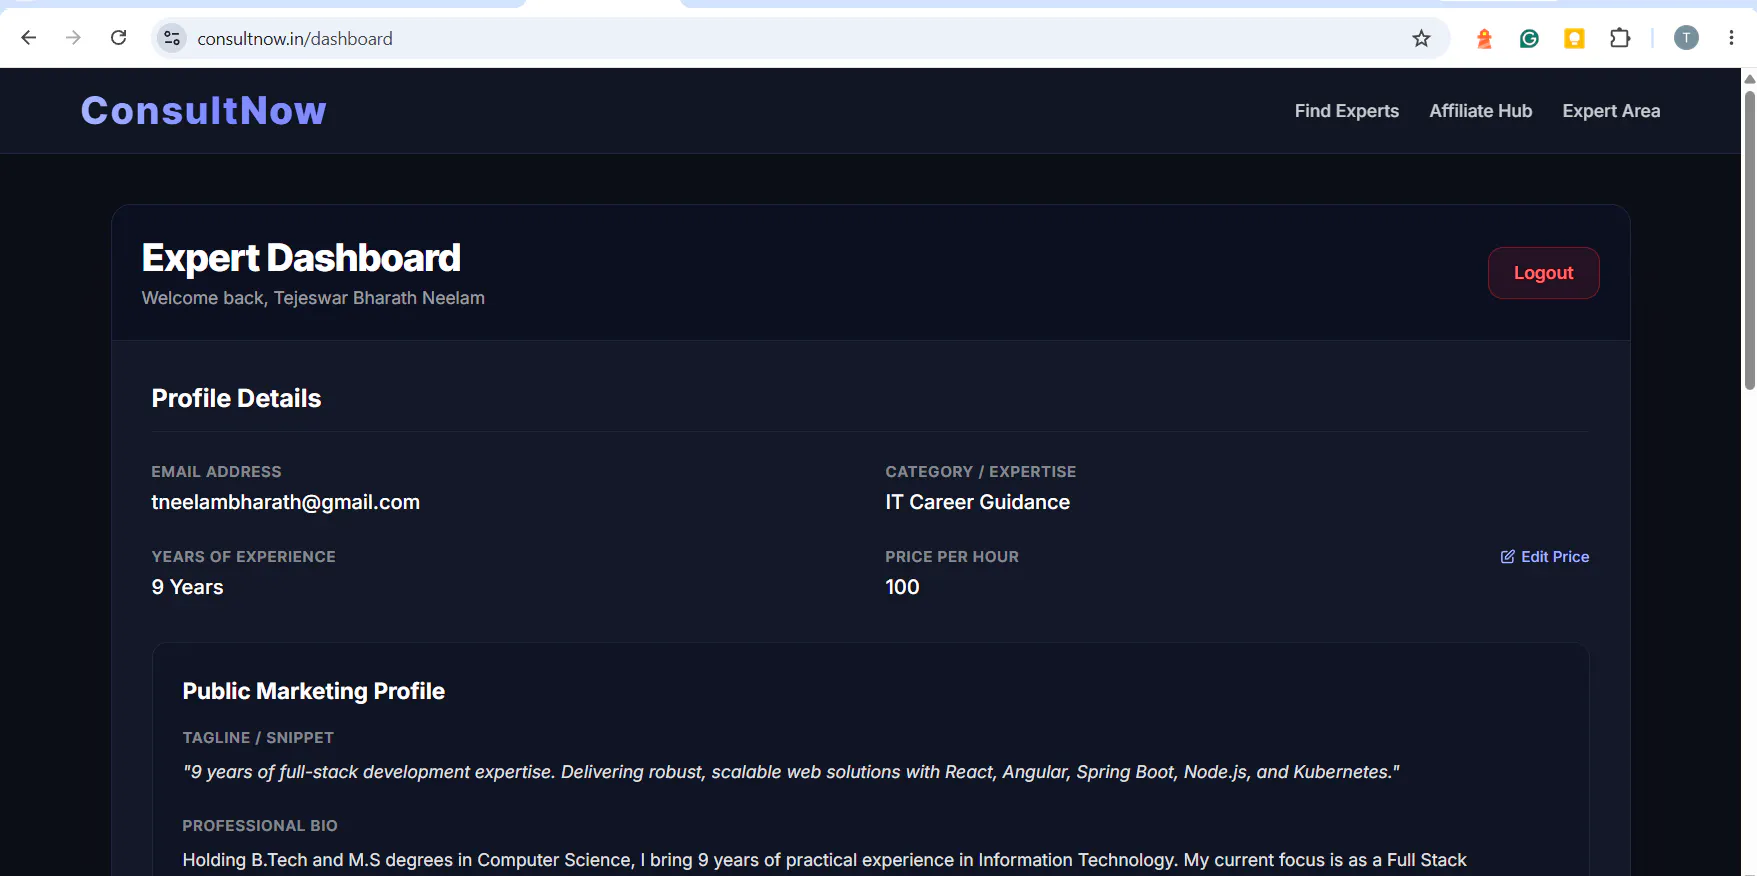Viewport: 1757px width, 876px height.
Task: Click the Edit Price link text
Action: point(1555,557)
